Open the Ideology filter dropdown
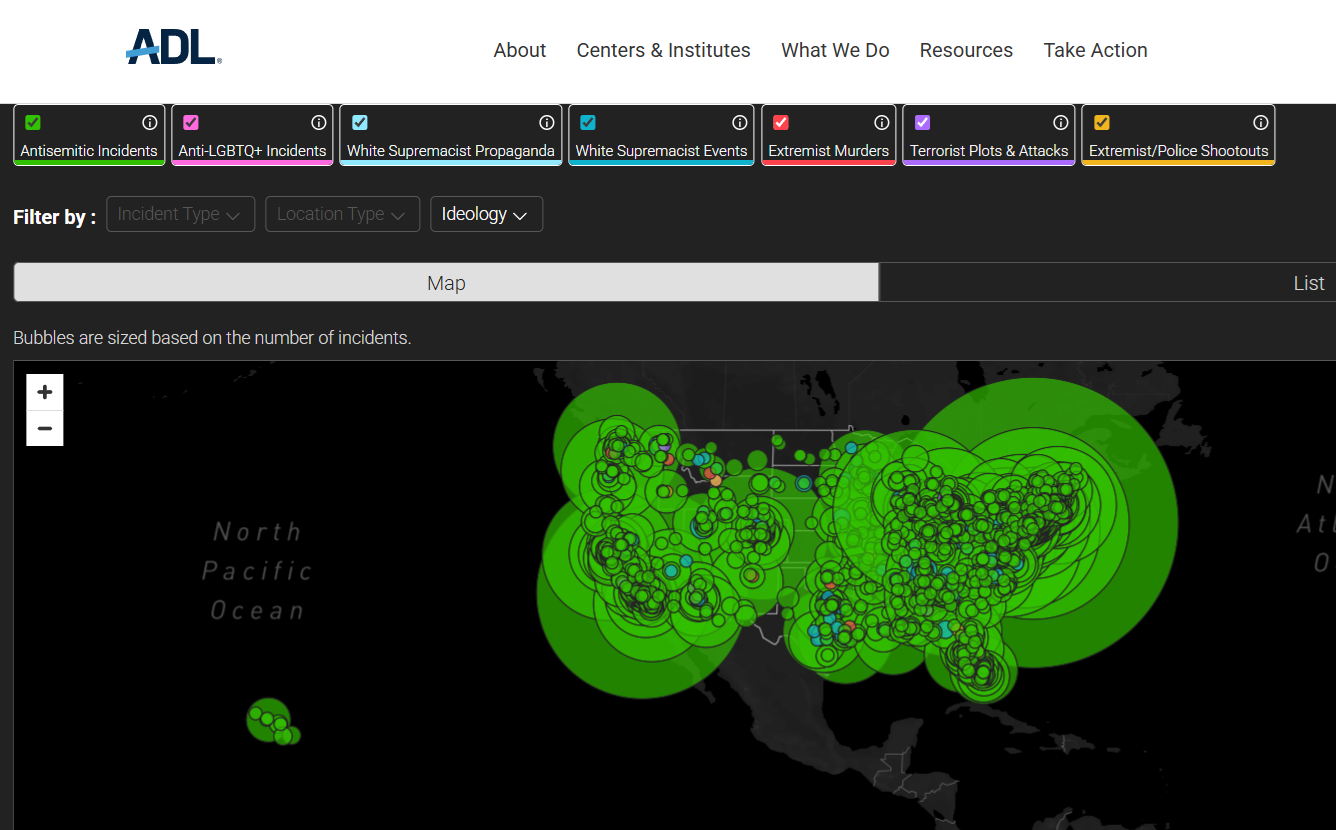Viewport: 1336px width, 830px height. (486, 214)
